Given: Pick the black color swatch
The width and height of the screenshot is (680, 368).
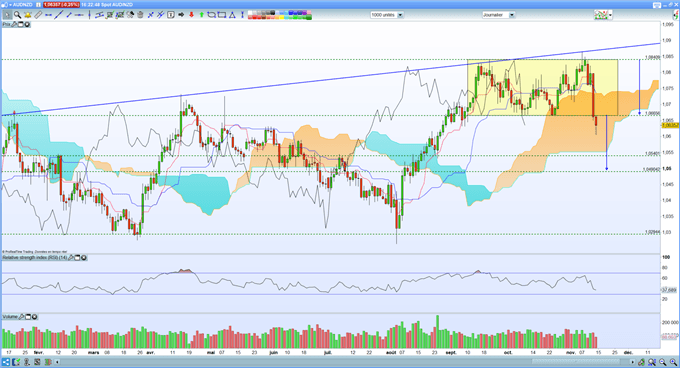Looking at the screenshot, I should (x=272, y=13).
